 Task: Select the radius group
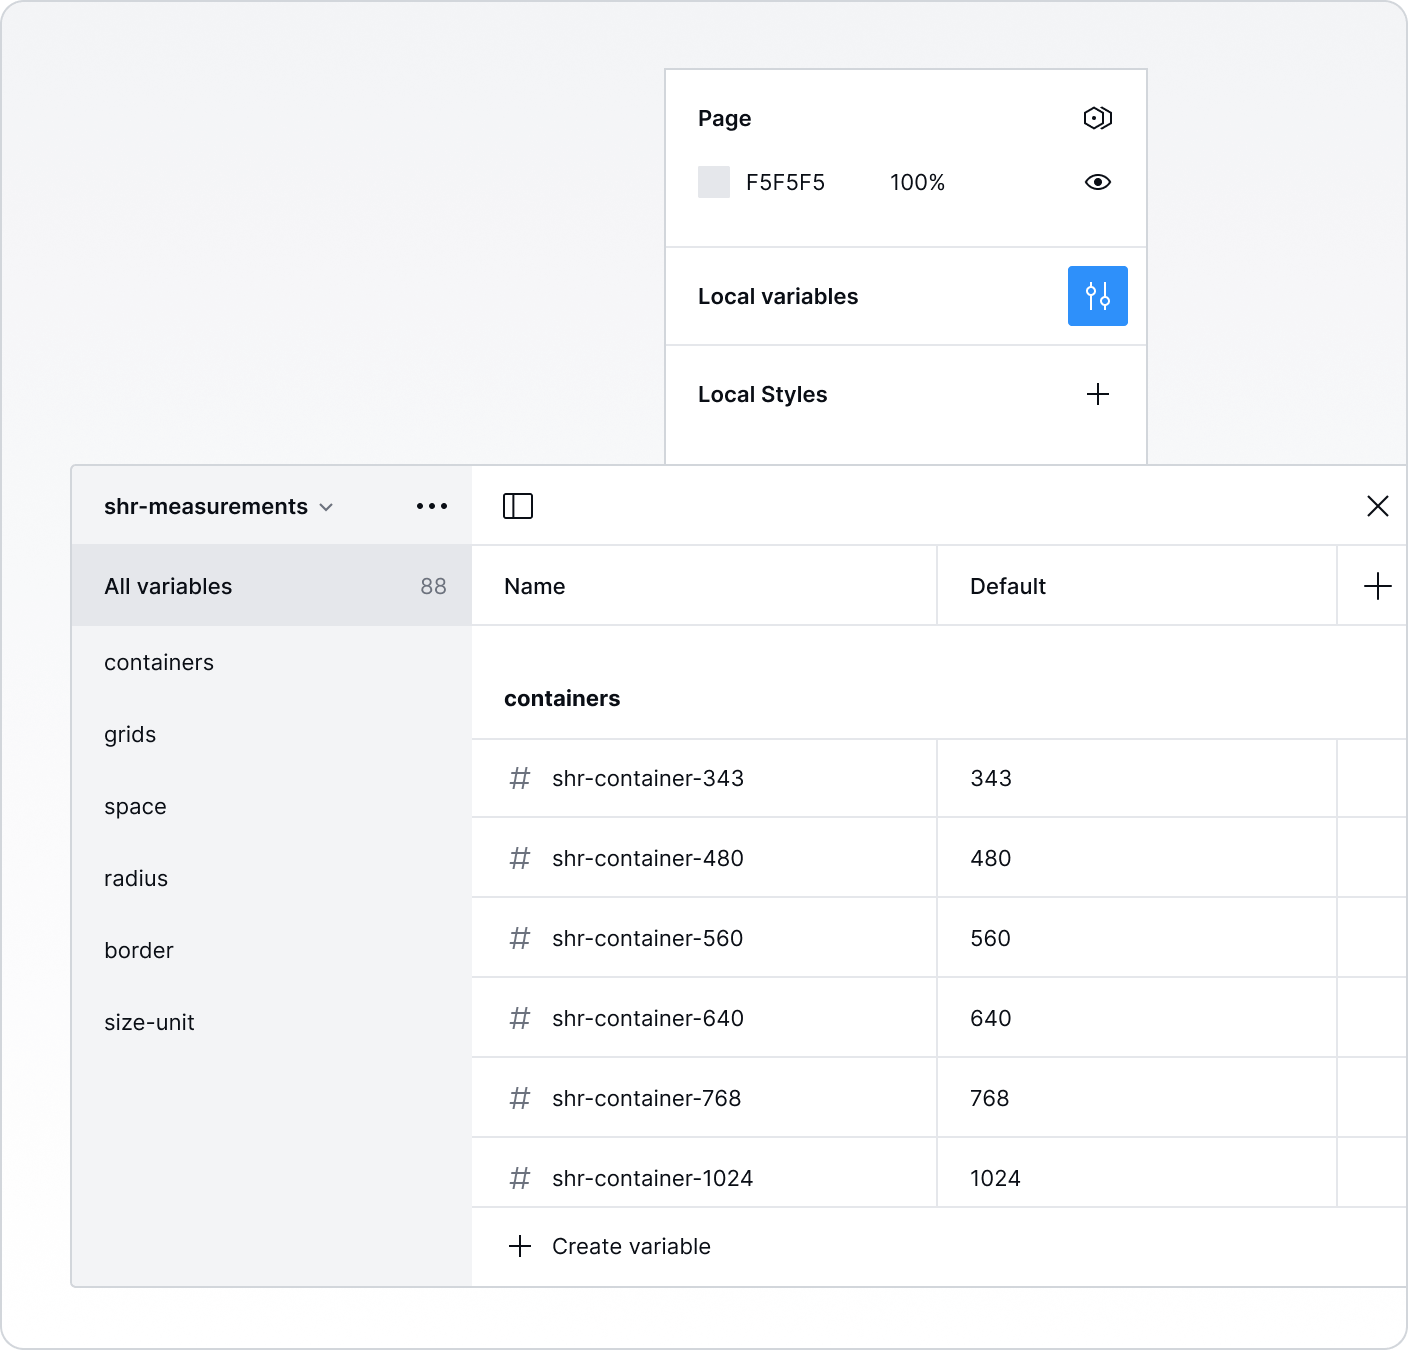(136, 878)
